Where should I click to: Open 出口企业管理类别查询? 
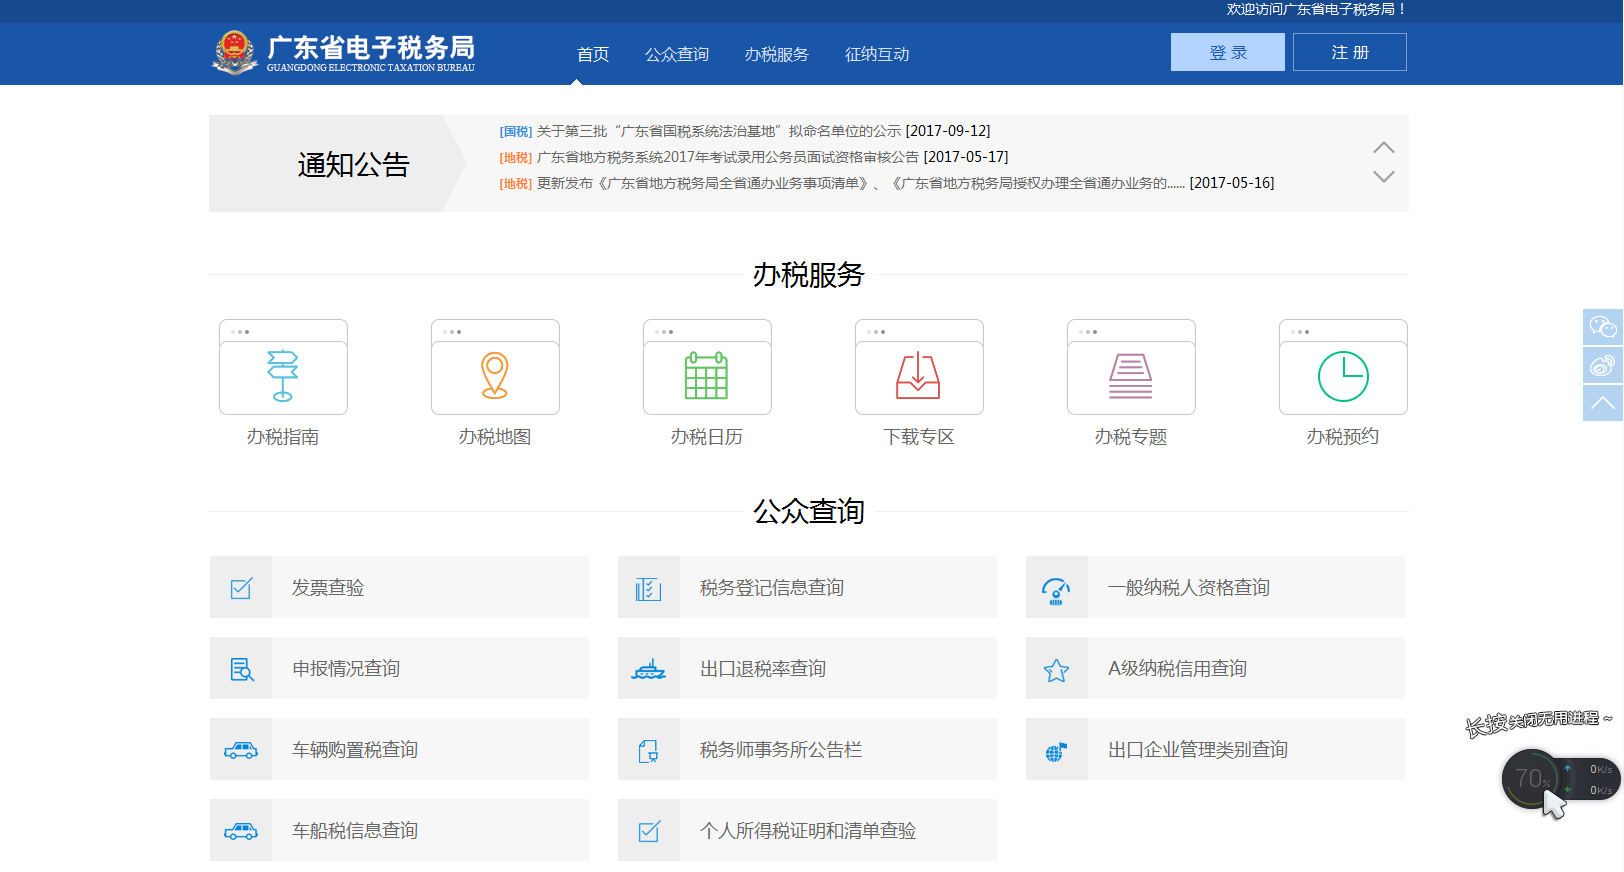pyautogui.click(x=1215, y=750)
